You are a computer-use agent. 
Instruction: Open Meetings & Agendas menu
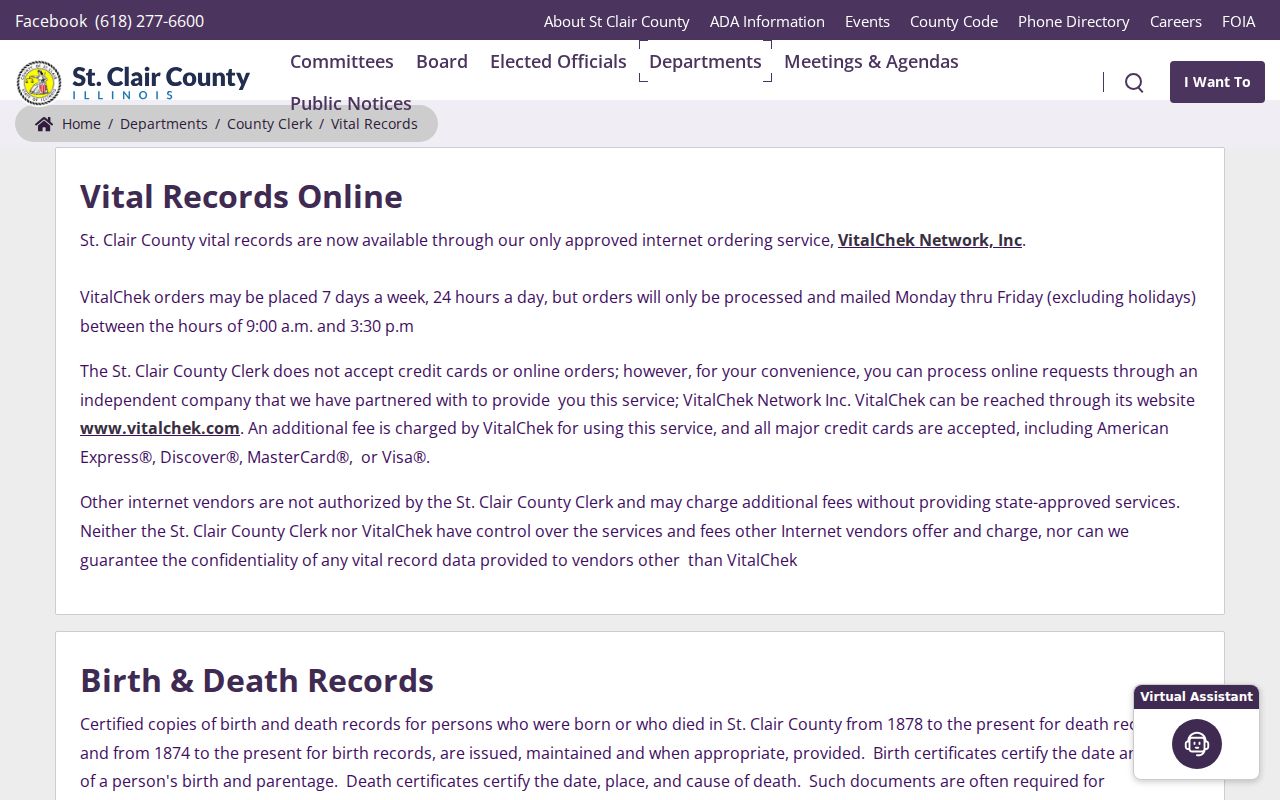pos(871,61)
